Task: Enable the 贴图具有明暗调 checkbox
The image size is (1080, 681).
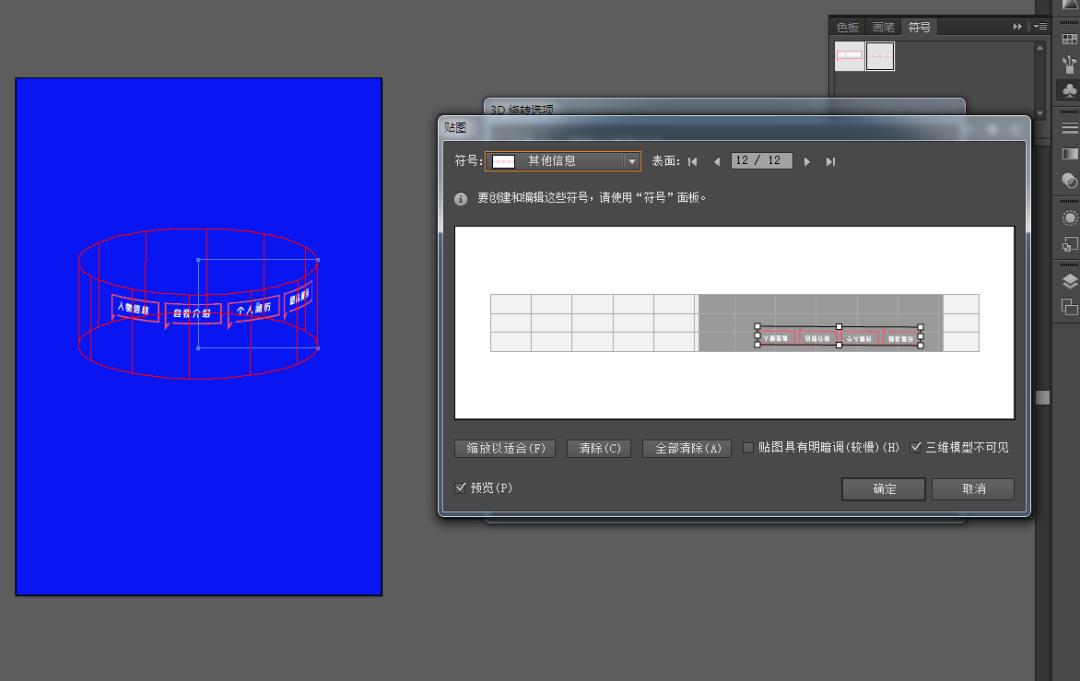Action: pos(748,448)
